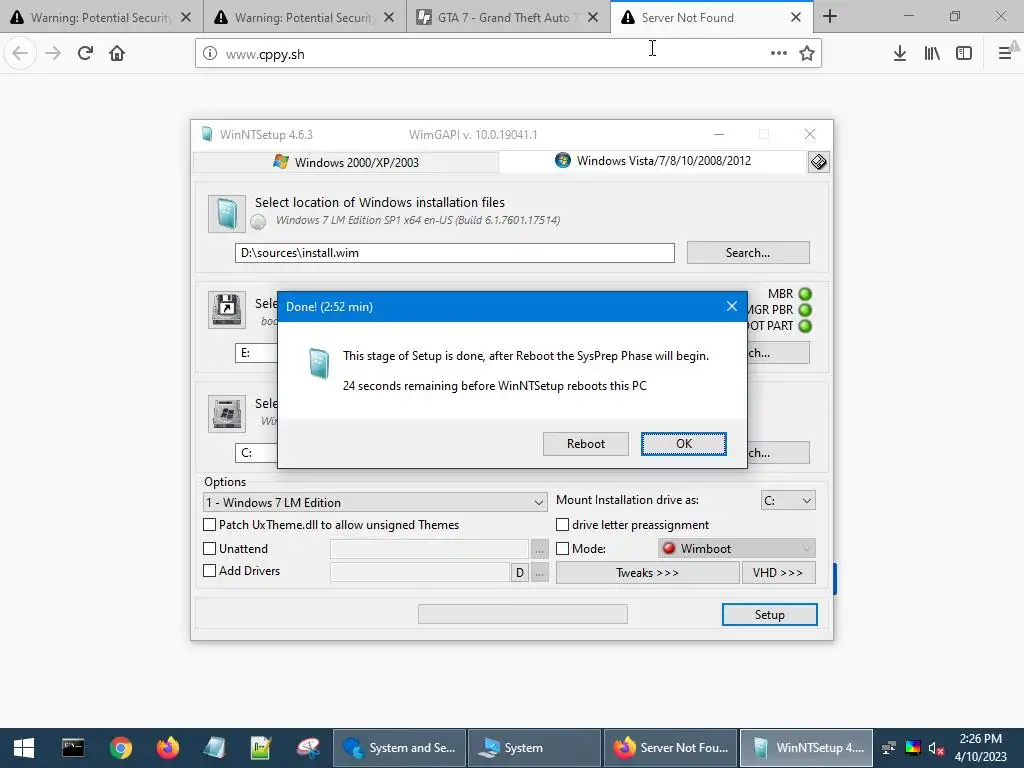Click the browser back arrow

tap(20, 53)
